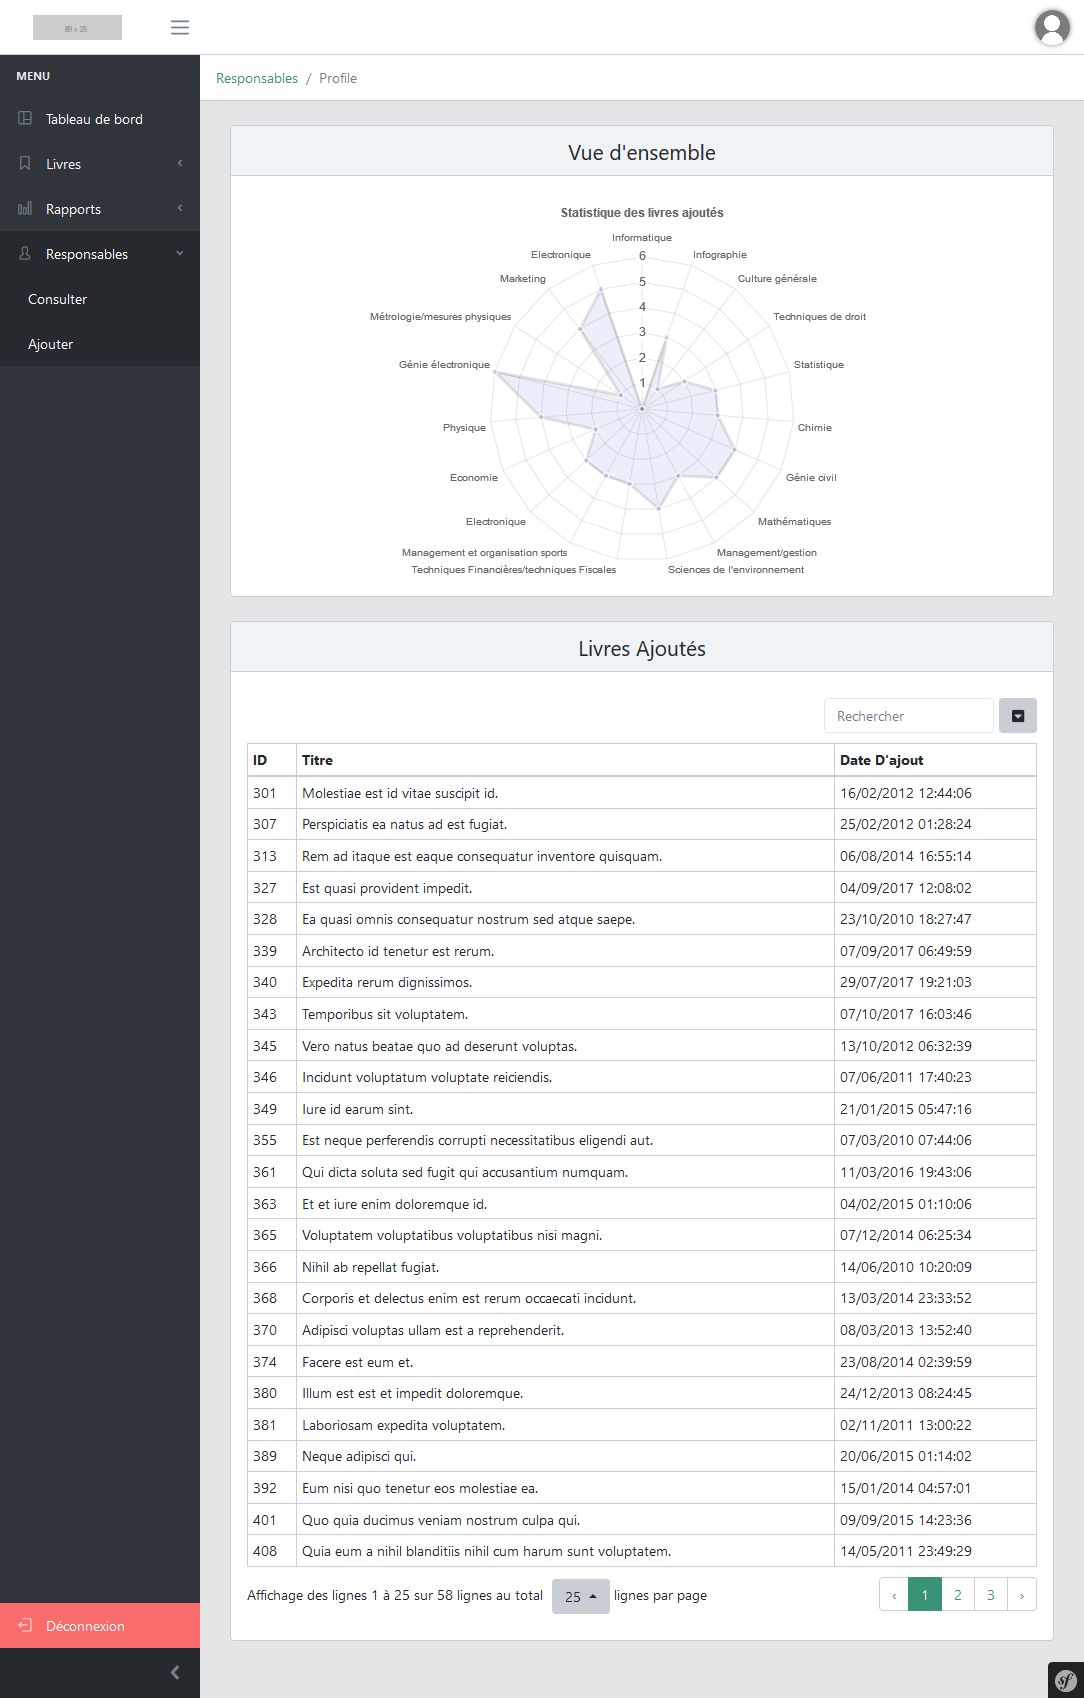Click ID cell 368

(272, 1298)
